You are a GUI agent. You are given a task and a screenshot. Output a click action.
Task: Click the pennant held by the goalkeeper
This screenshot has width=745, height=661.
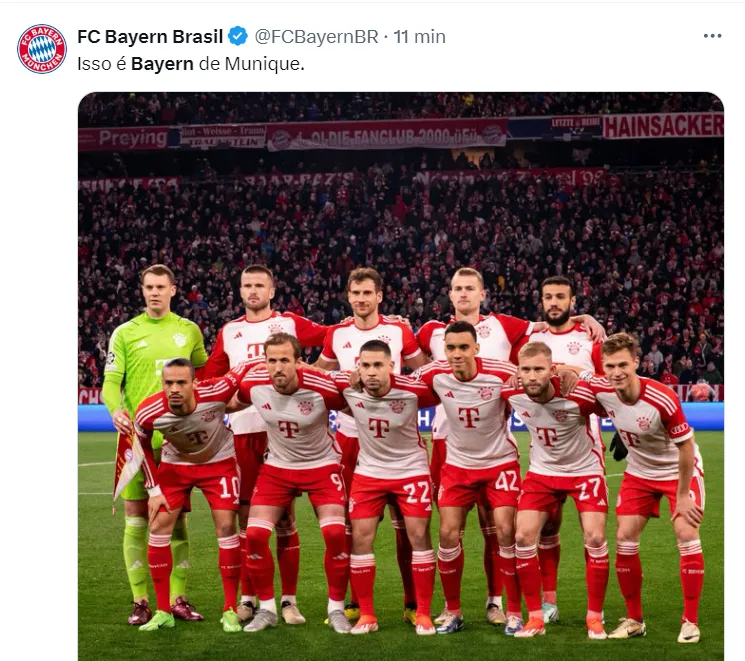[127, 463]
